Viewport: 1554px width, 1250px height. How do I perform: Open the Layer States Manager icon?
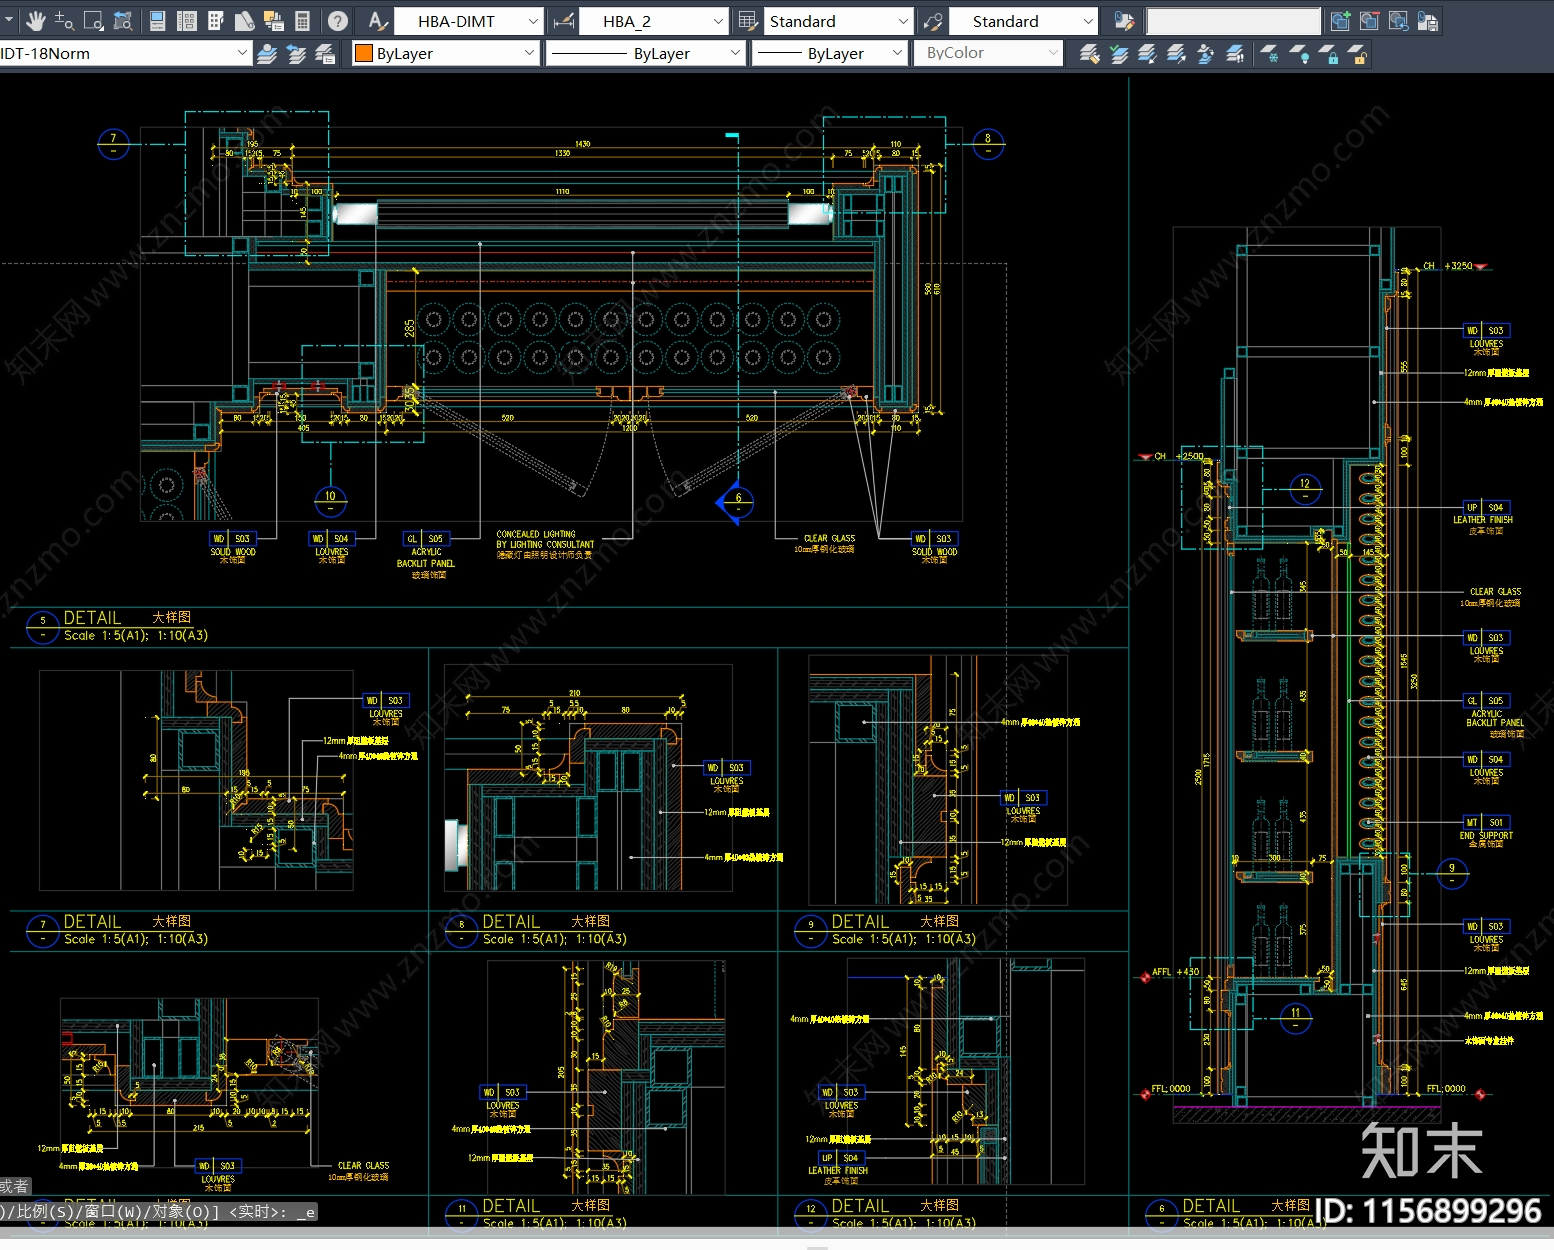pyautogui.click(x=325, y=54)
